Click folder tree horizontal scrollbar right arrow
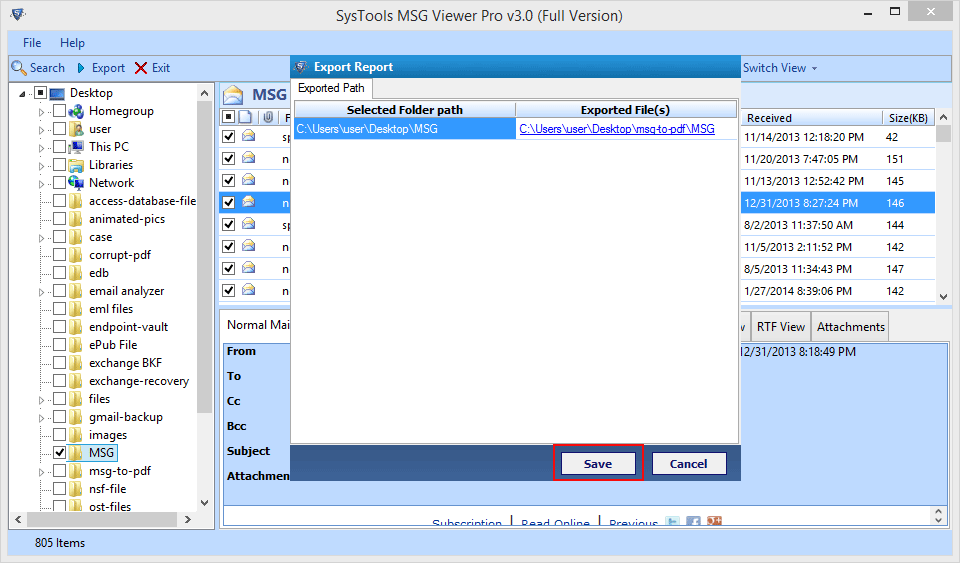Screen dimensions: 960x563 (188, 520)
